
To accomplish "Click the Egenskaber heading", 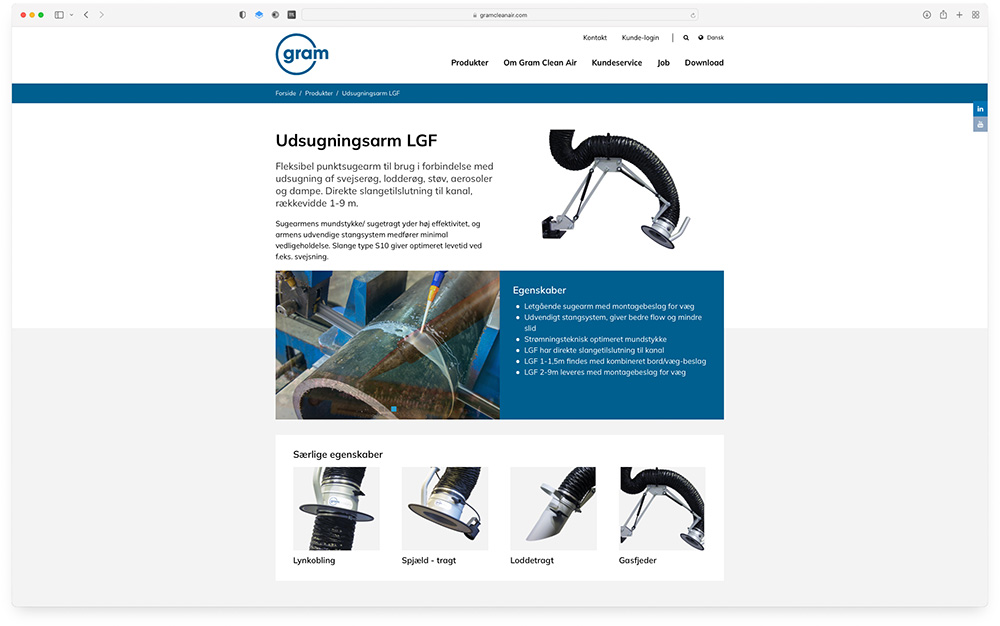I will (540, 290).
